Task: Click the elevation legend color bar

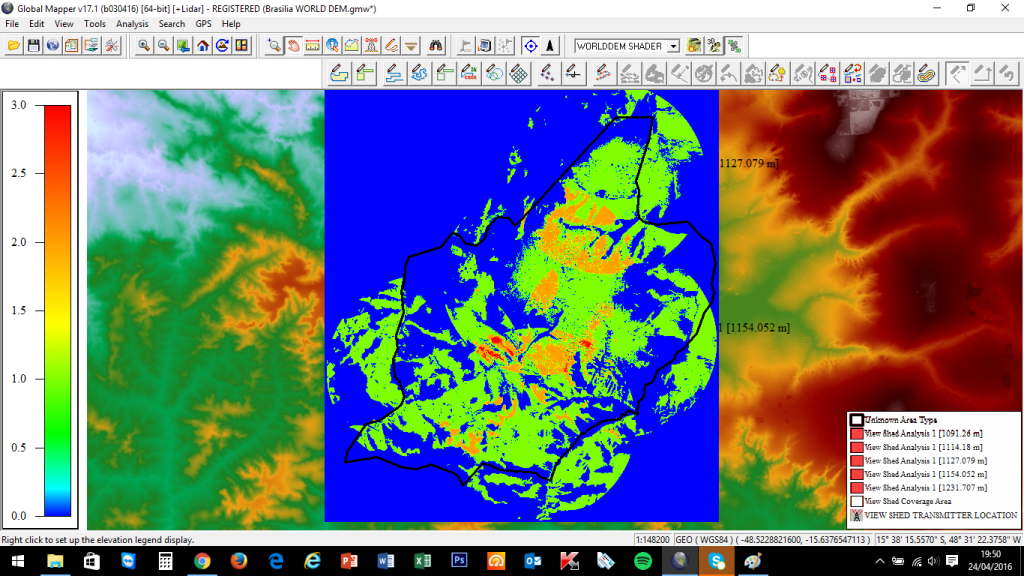Action: click(x=58, y=310)
